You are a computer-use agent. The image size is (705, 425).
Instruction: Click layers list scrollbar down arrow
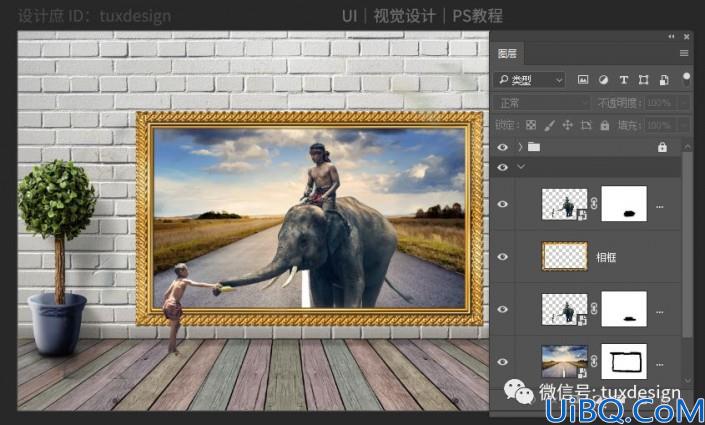coord(687,380)
